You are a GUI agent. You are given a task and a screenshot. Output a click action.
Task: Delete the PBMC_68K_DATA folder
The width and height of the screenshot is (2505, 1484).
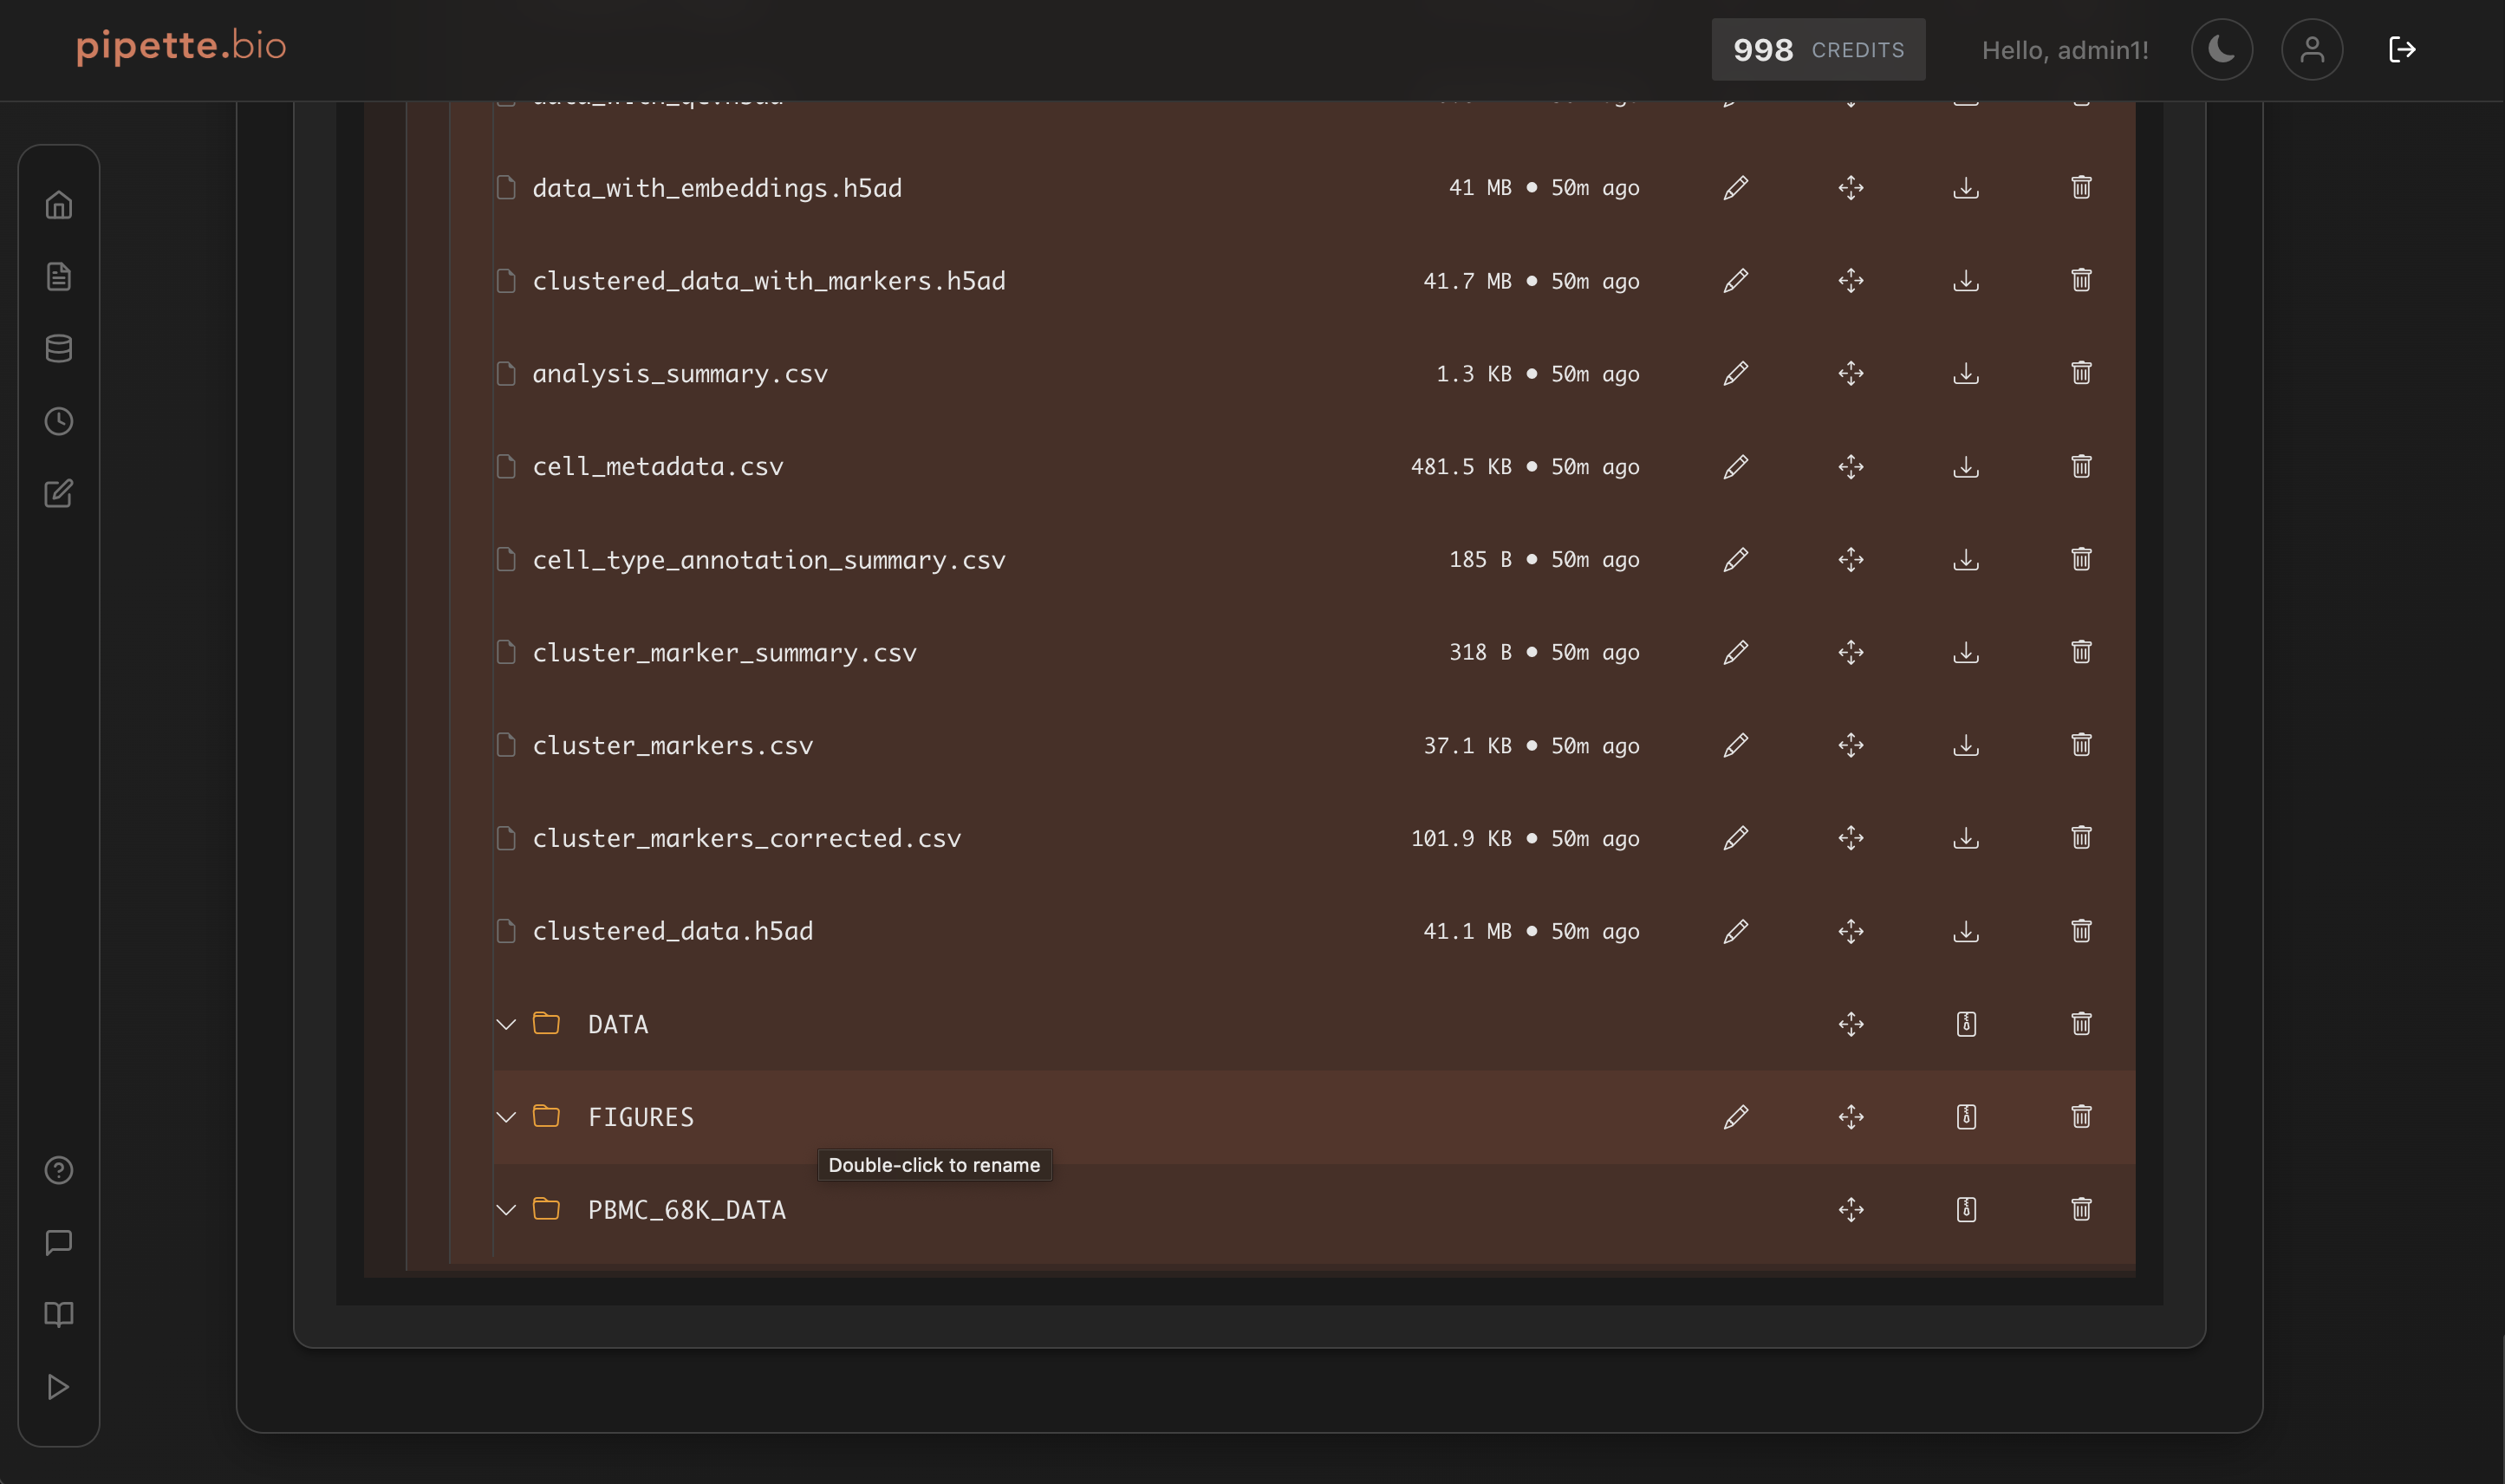(2081, 1209)
